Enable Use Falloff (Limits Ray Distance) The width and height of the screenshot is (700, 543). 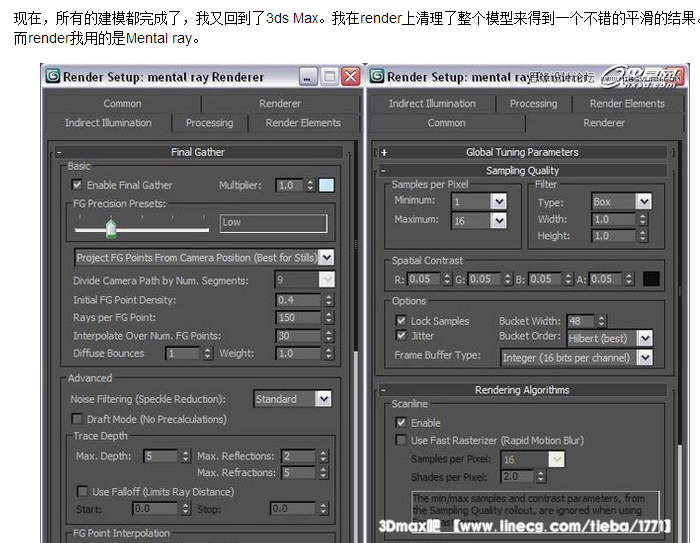click(83, 491)
